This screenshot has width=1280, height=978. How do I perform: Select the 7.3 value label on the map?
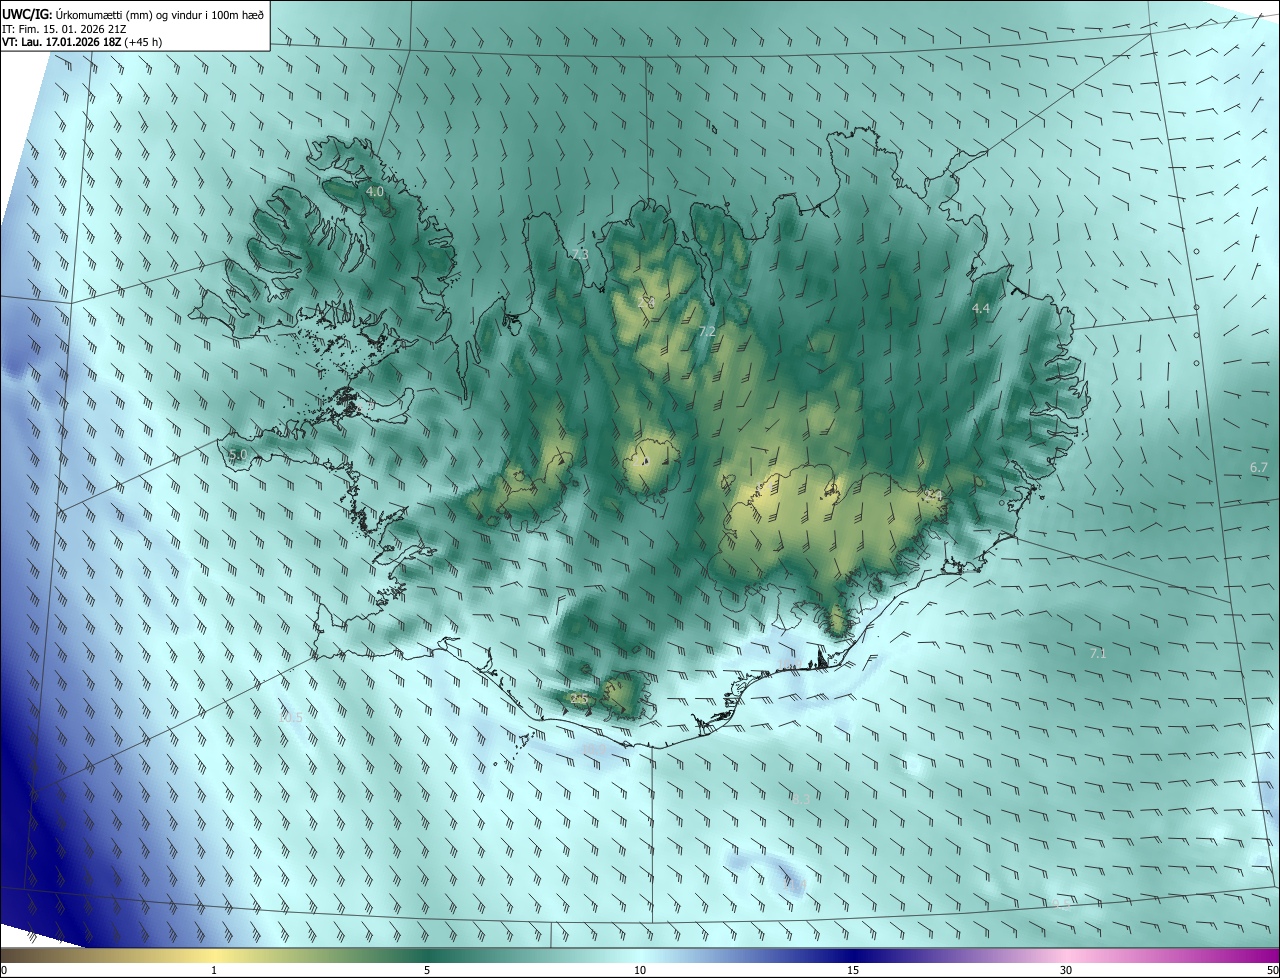580,255
